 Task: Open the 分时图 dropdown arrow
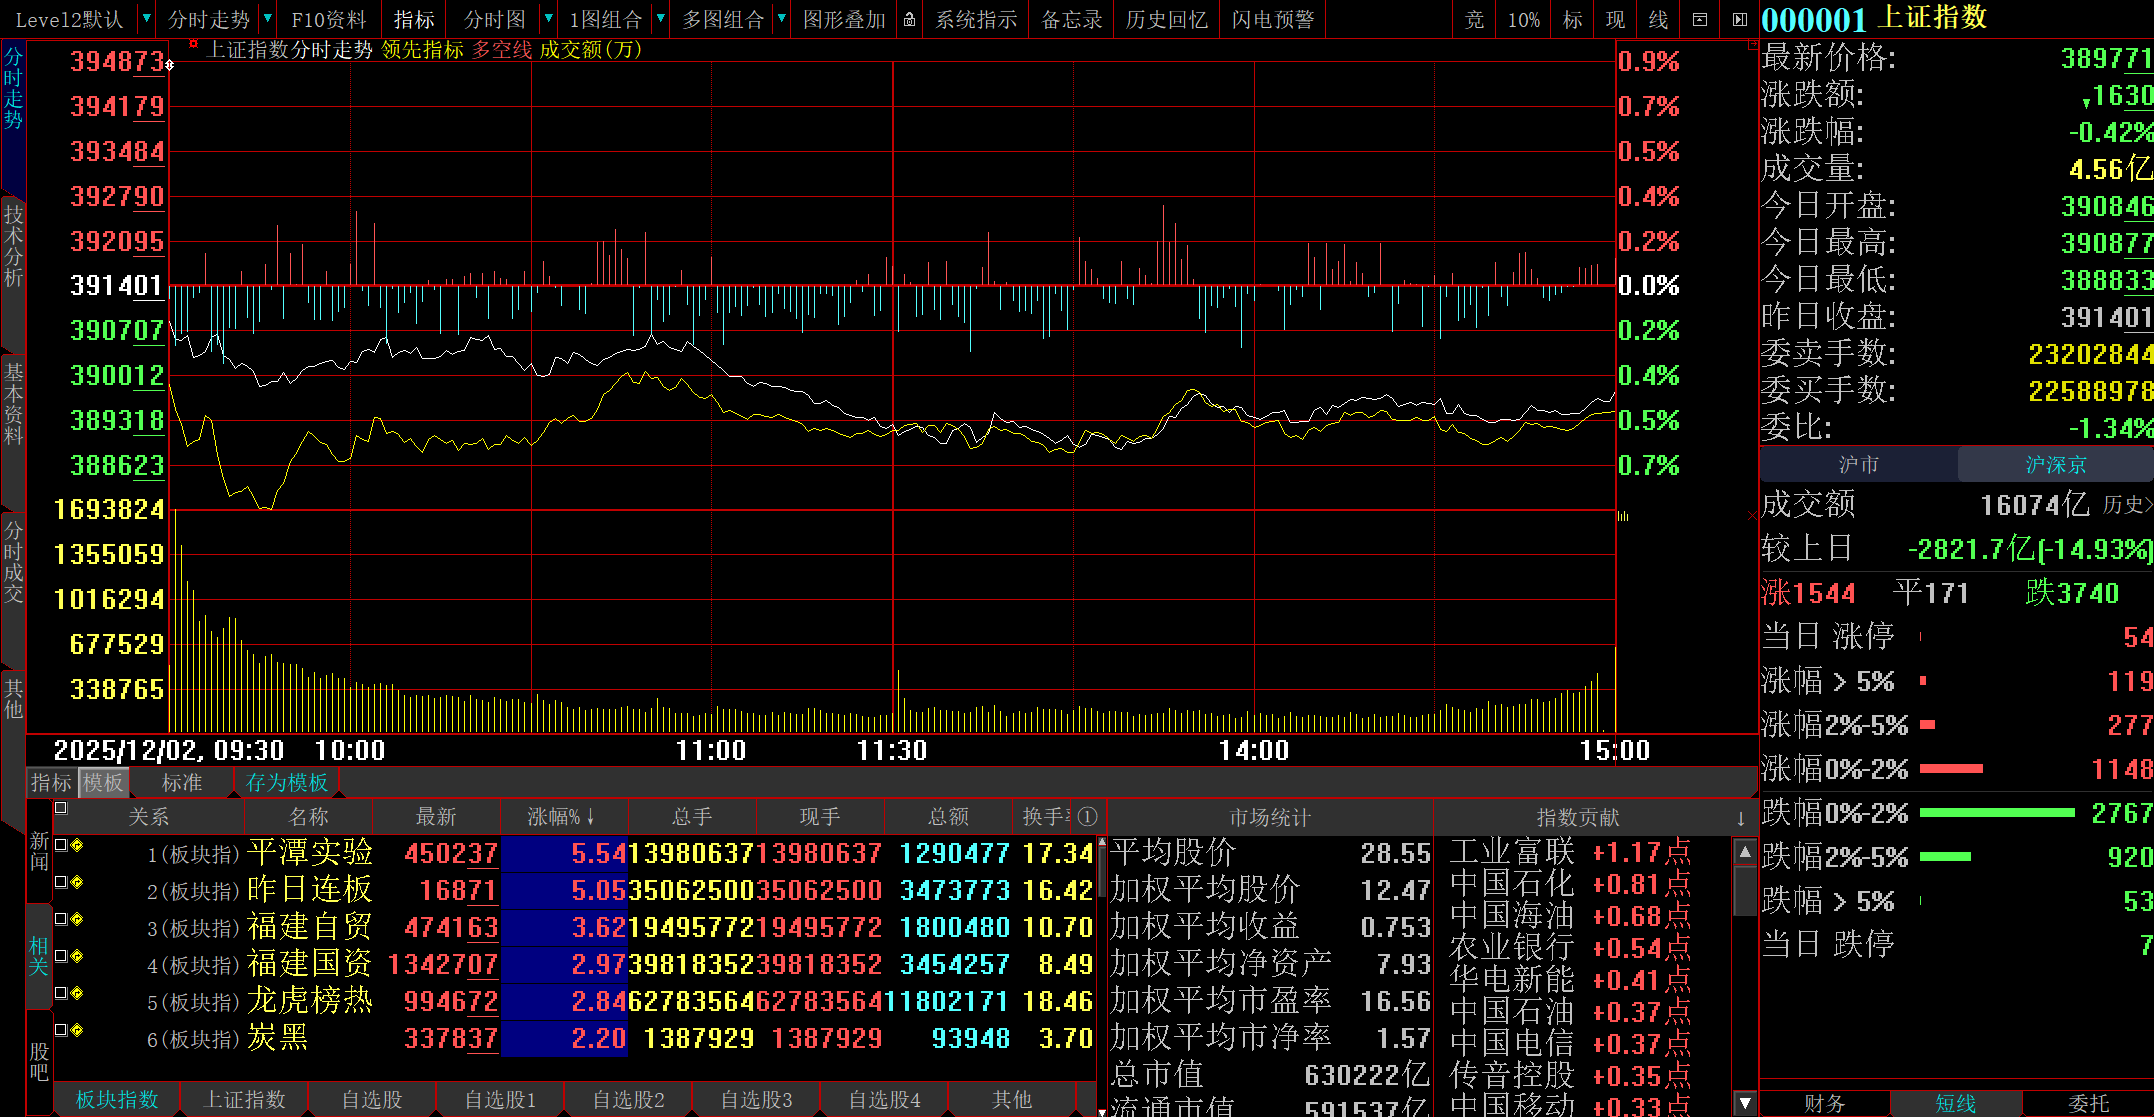point(548,19)
